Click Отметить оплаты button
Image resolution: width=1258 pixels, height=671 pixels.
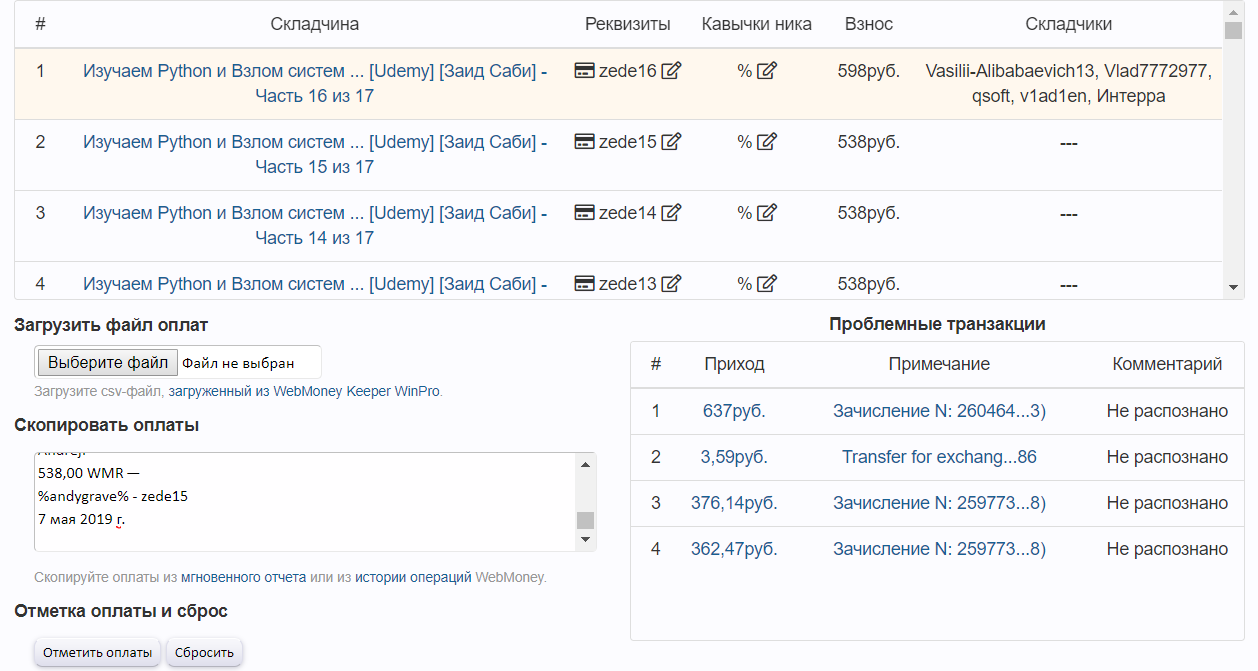tap(98, 653)
